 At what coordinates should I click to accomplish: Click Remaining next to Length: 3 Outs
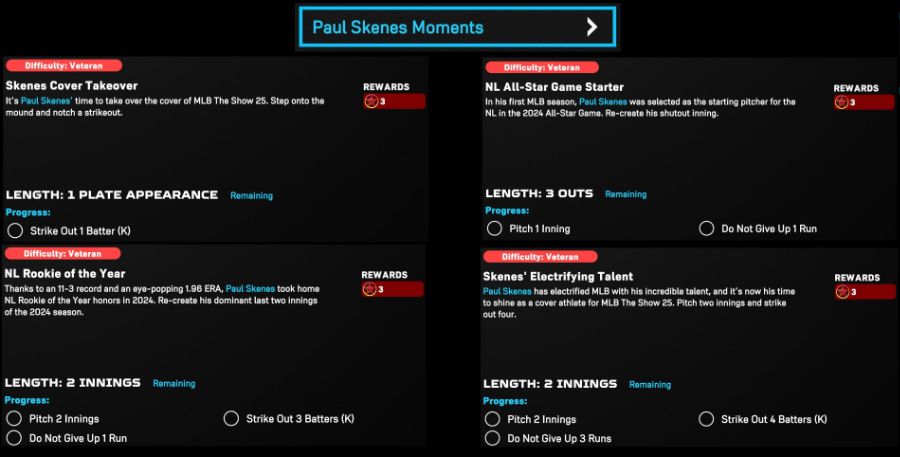click(626, 195)
